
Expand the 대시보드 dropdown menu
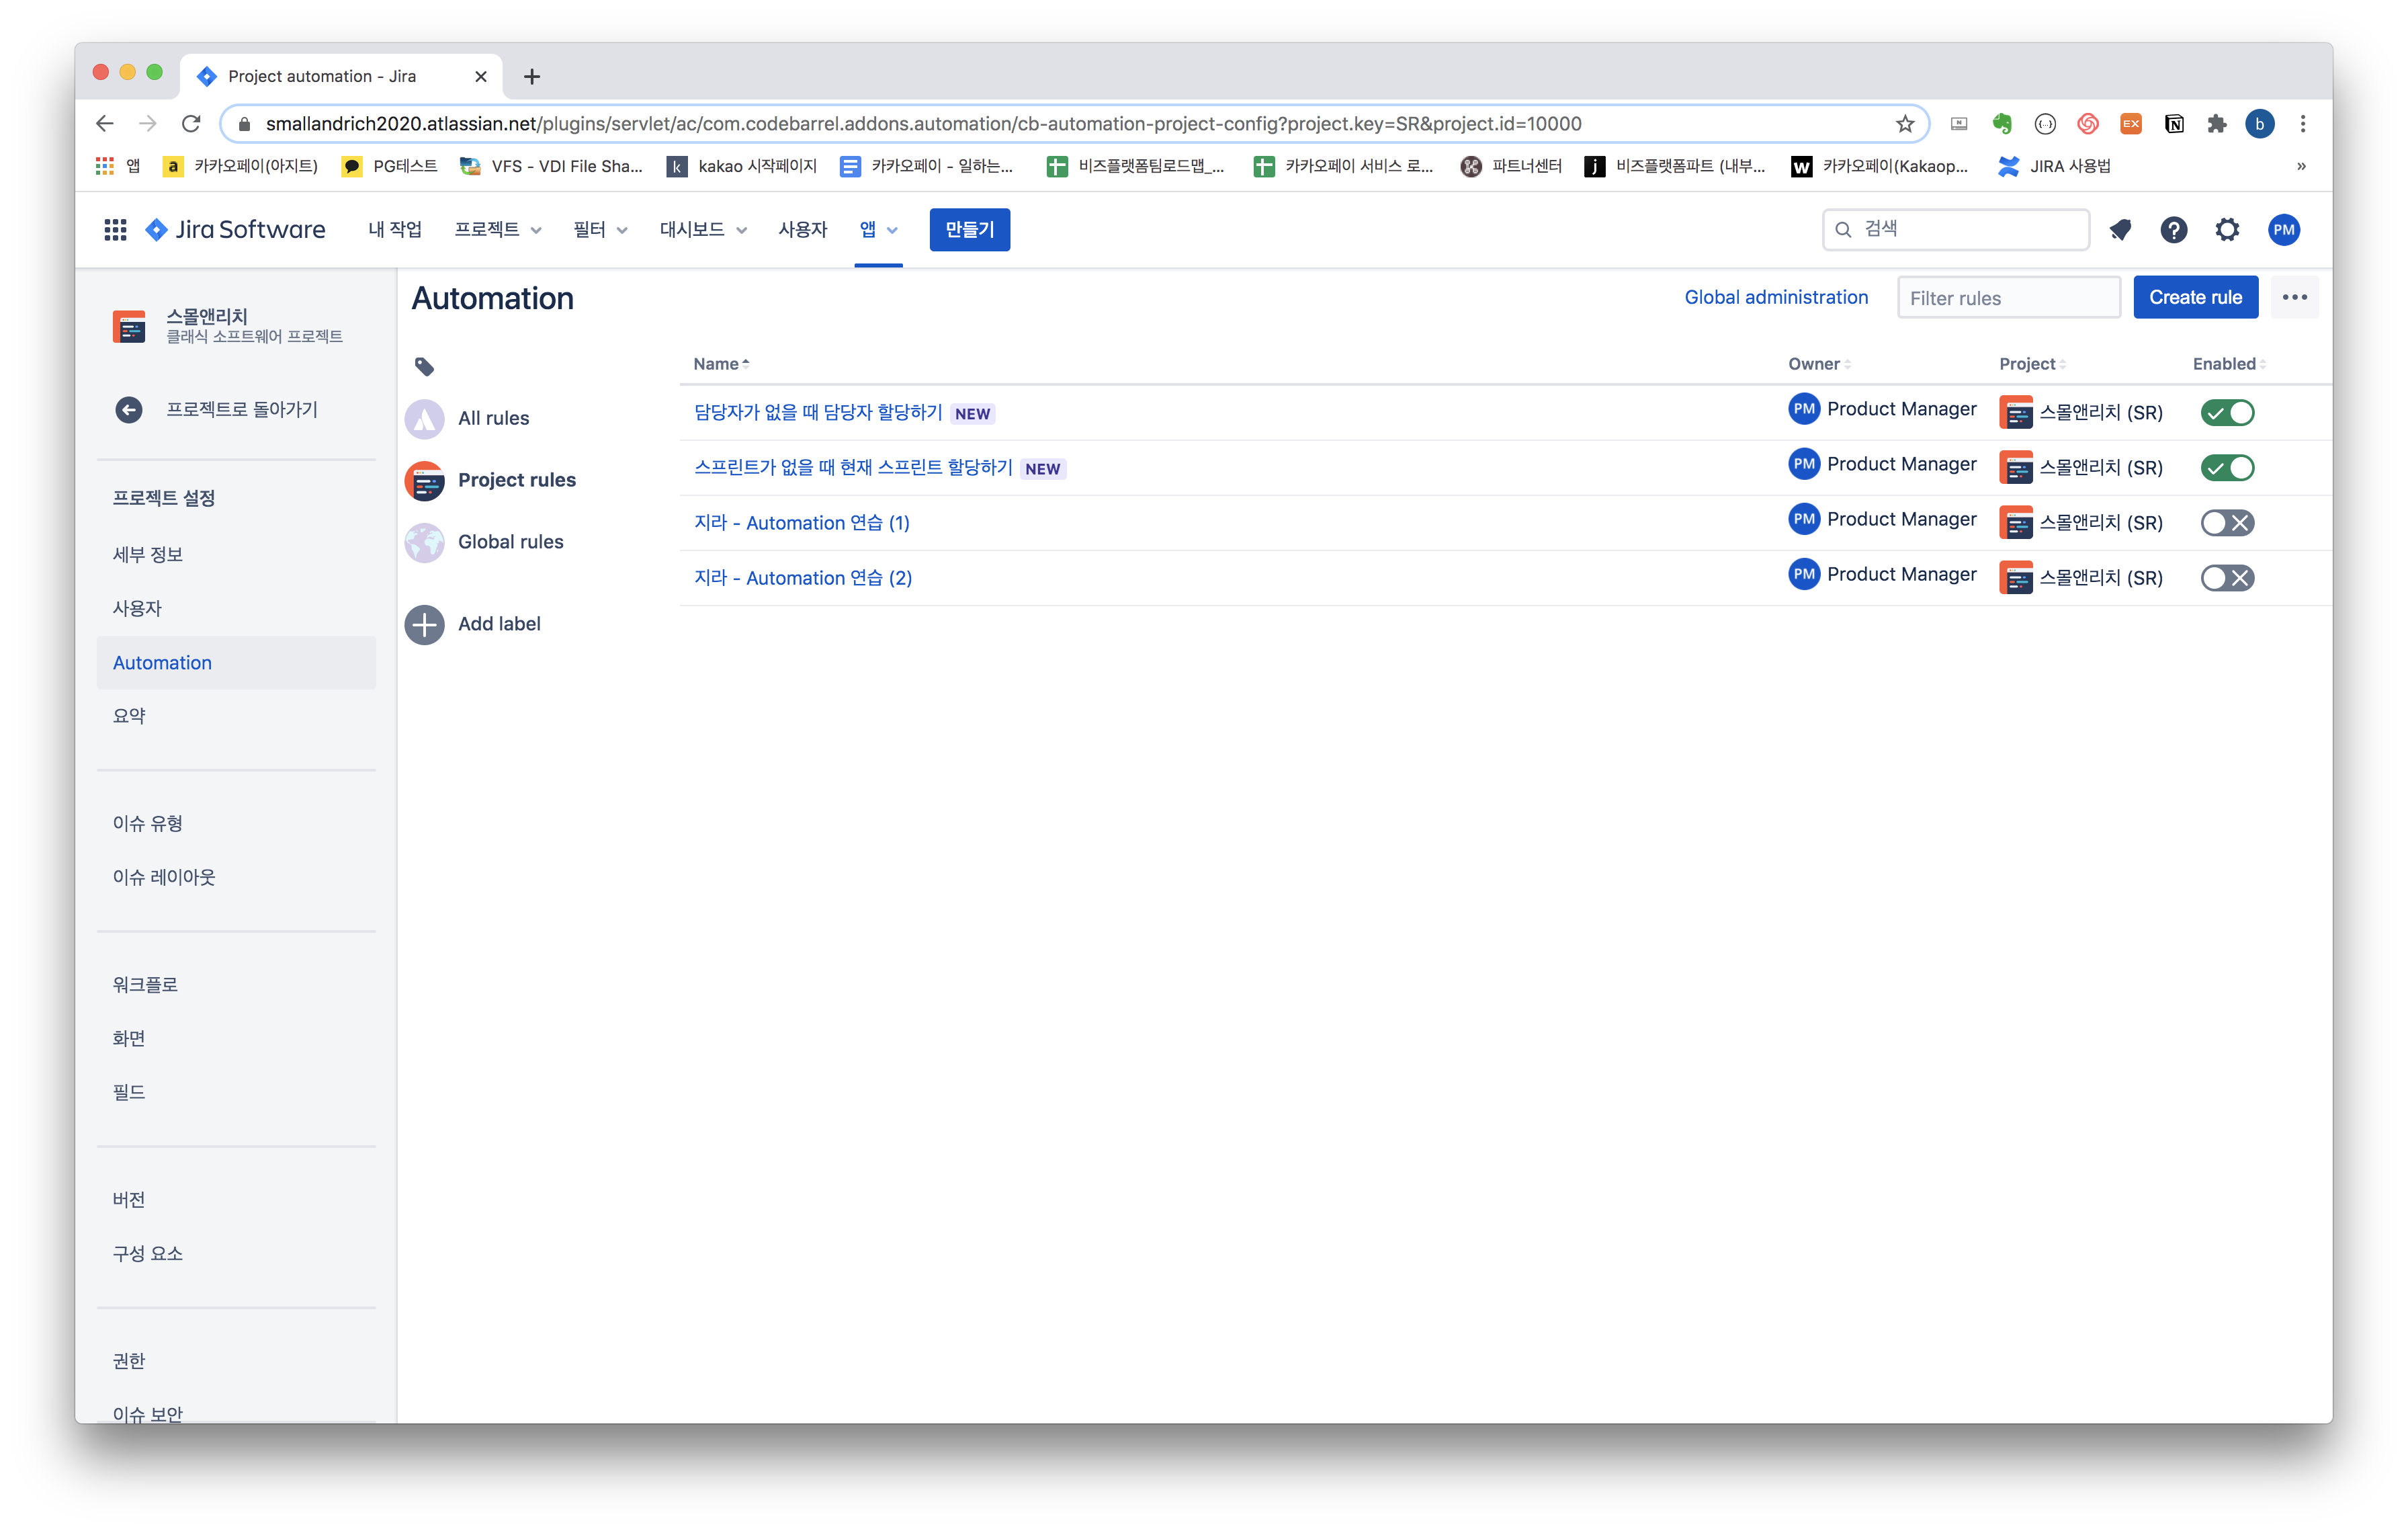tap(703, 230)
